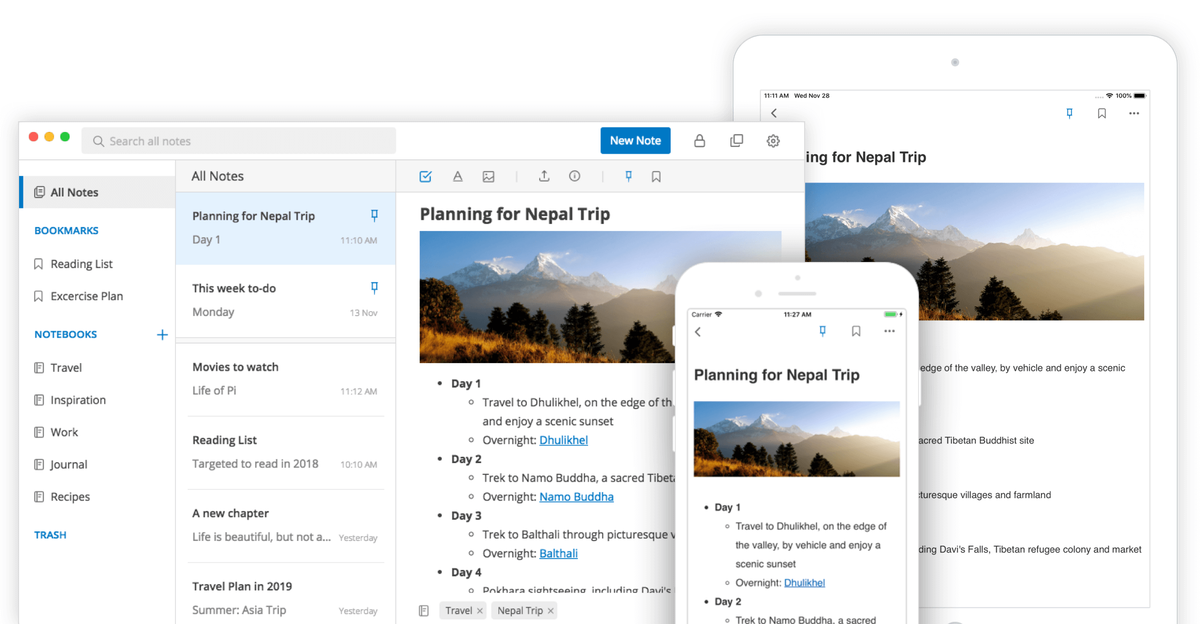Image resolution: width=1200 pixels, height=624 pixels.
Task: Open the note info icon
Action: coord(575,177)
